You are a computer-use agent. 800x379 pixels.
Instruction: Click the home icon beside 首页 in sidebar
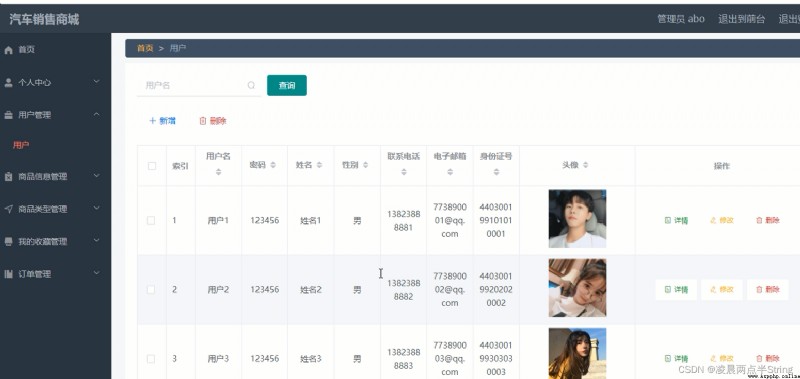click(8, 50)
